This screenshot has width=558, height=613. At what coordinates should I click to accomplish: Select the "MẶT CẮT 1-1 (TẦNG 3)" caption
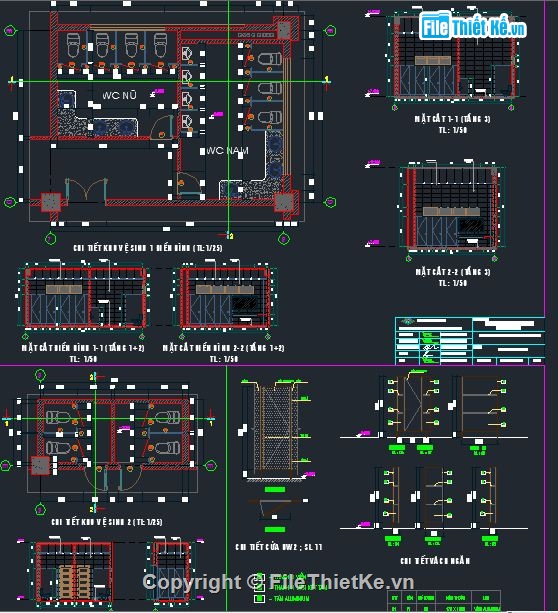(x=452, y=118)
